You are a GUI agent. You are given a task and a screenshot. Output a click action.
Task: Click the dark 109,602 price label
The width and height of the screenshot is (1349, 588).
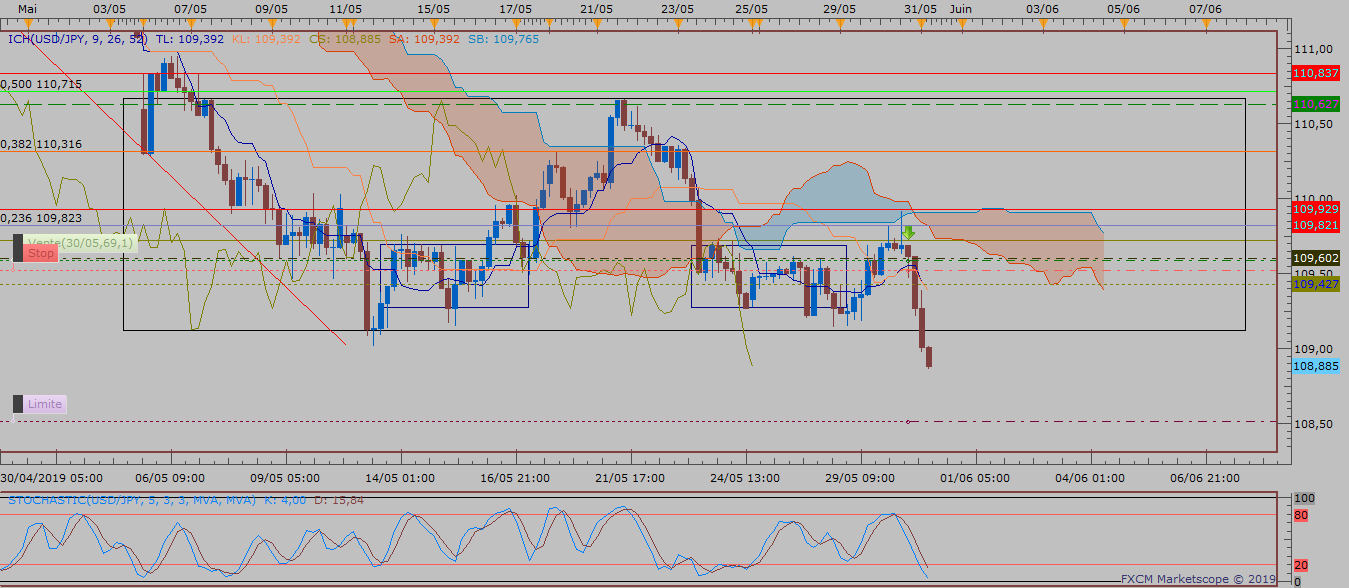tap(1315, 258)
